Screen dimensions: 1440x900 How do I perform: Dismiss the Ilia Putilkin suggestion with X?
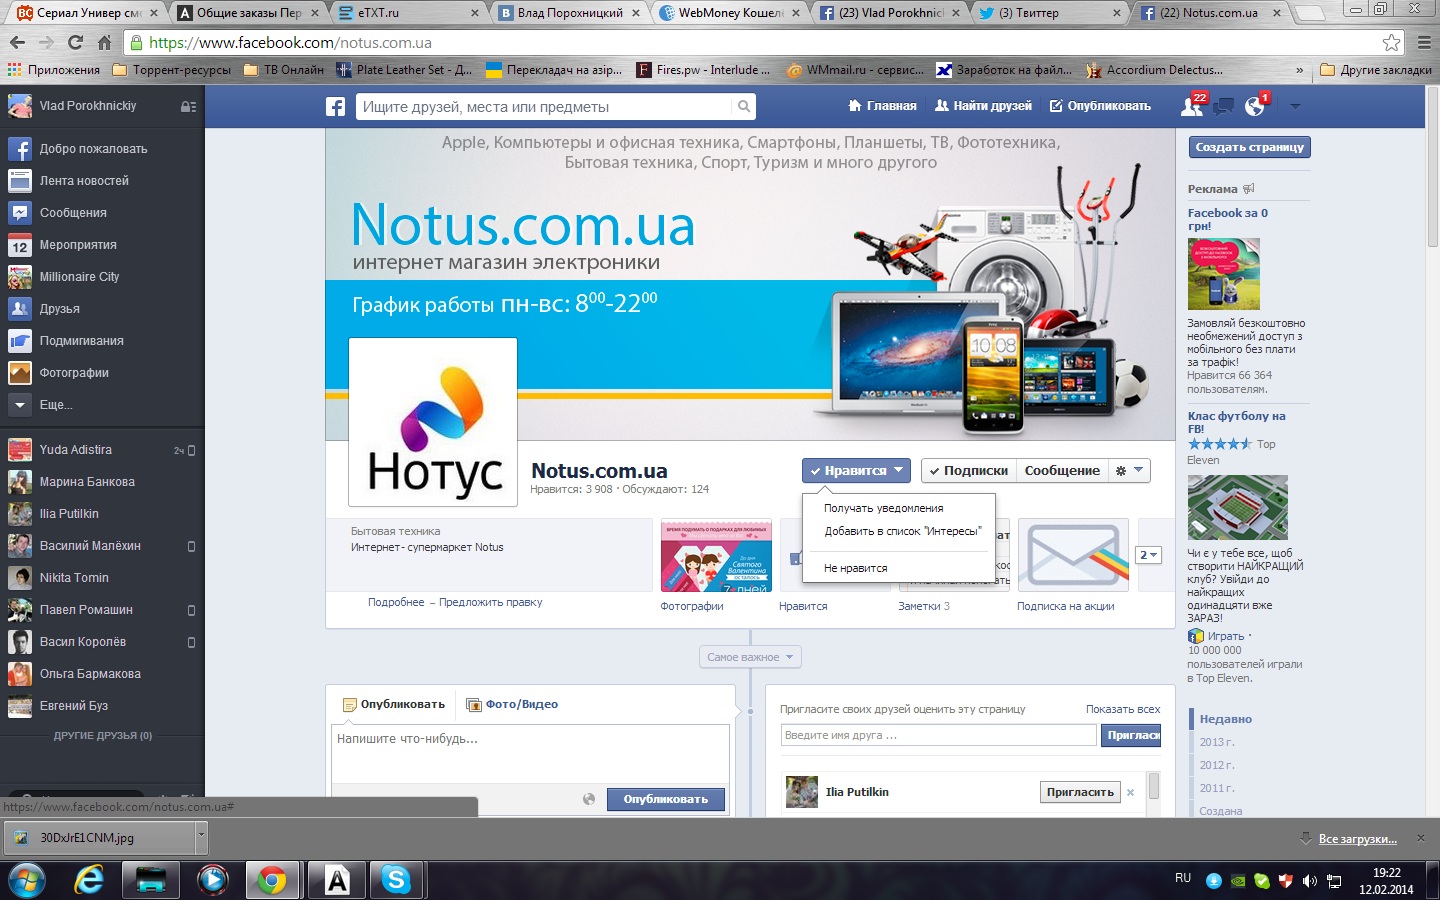tap(1131, 793)
